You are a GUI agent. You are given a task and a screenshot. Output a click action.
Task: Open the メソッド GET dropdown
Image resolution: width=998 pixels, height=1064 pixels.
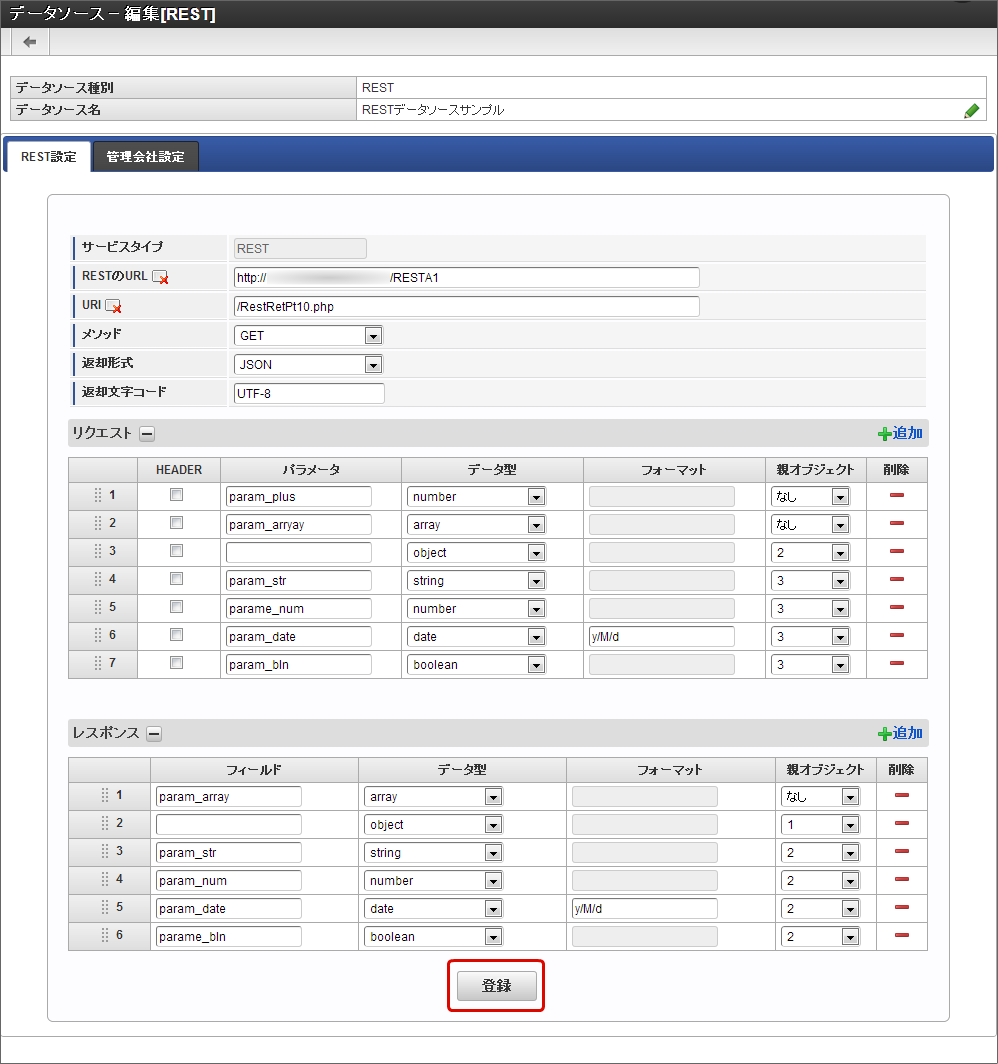click(308, 336)
